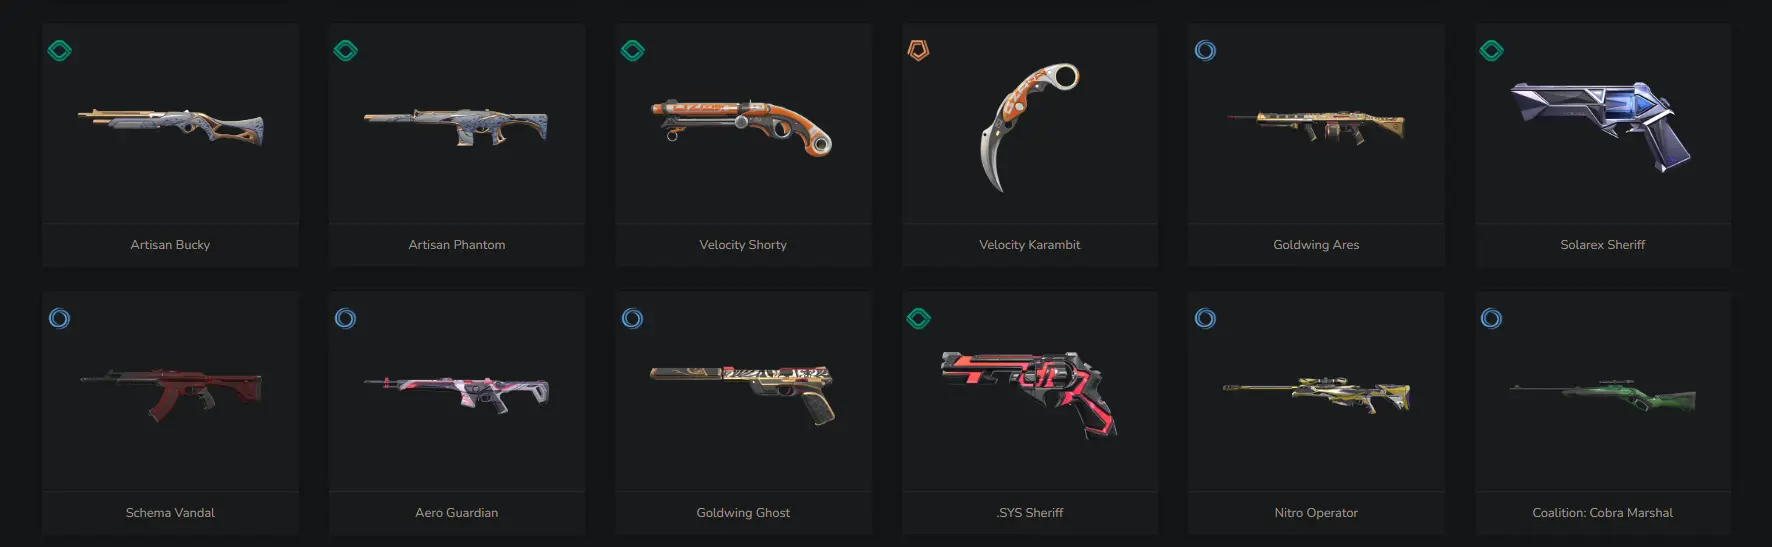Open the Goldwing Ares label
1772x547 pixels.
click(1316, 245)
